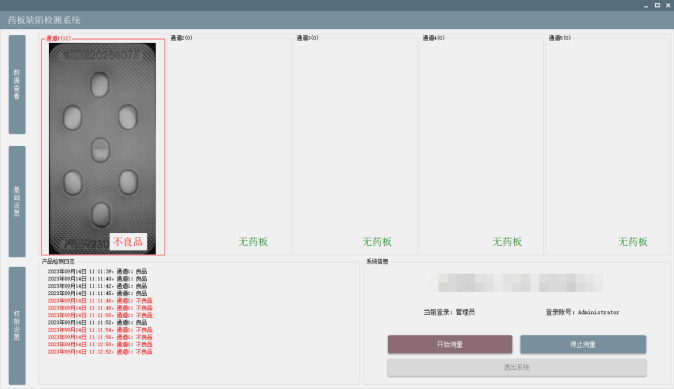
Task: Click the 退出系统 button
Action: point(517,368)
